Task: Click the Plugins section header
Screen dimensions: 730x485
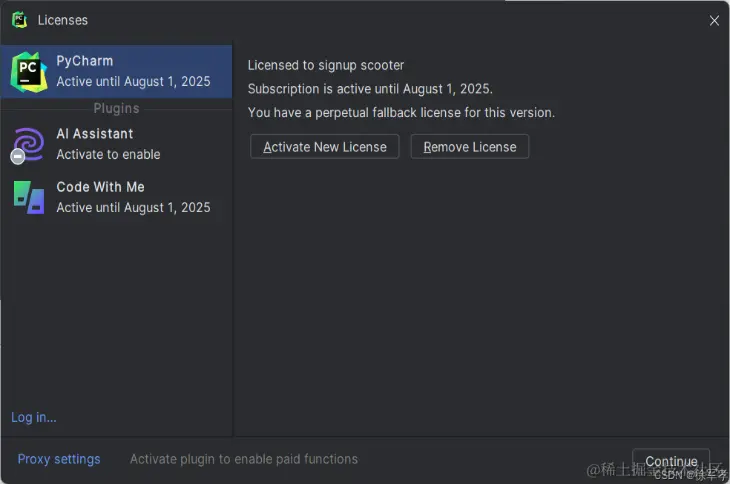Action: (x=116, y=108)
